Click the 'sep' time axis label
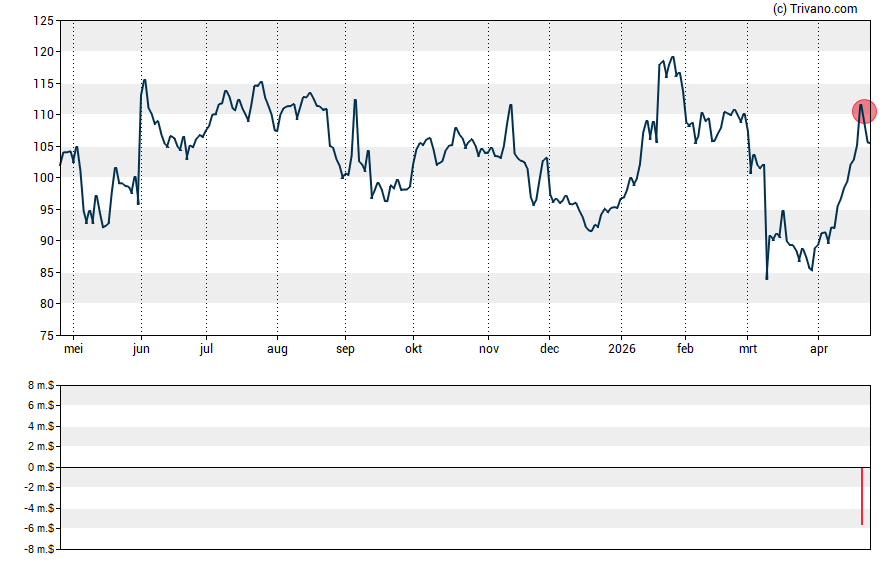The image size is (888, 565). tap(345, 350)
